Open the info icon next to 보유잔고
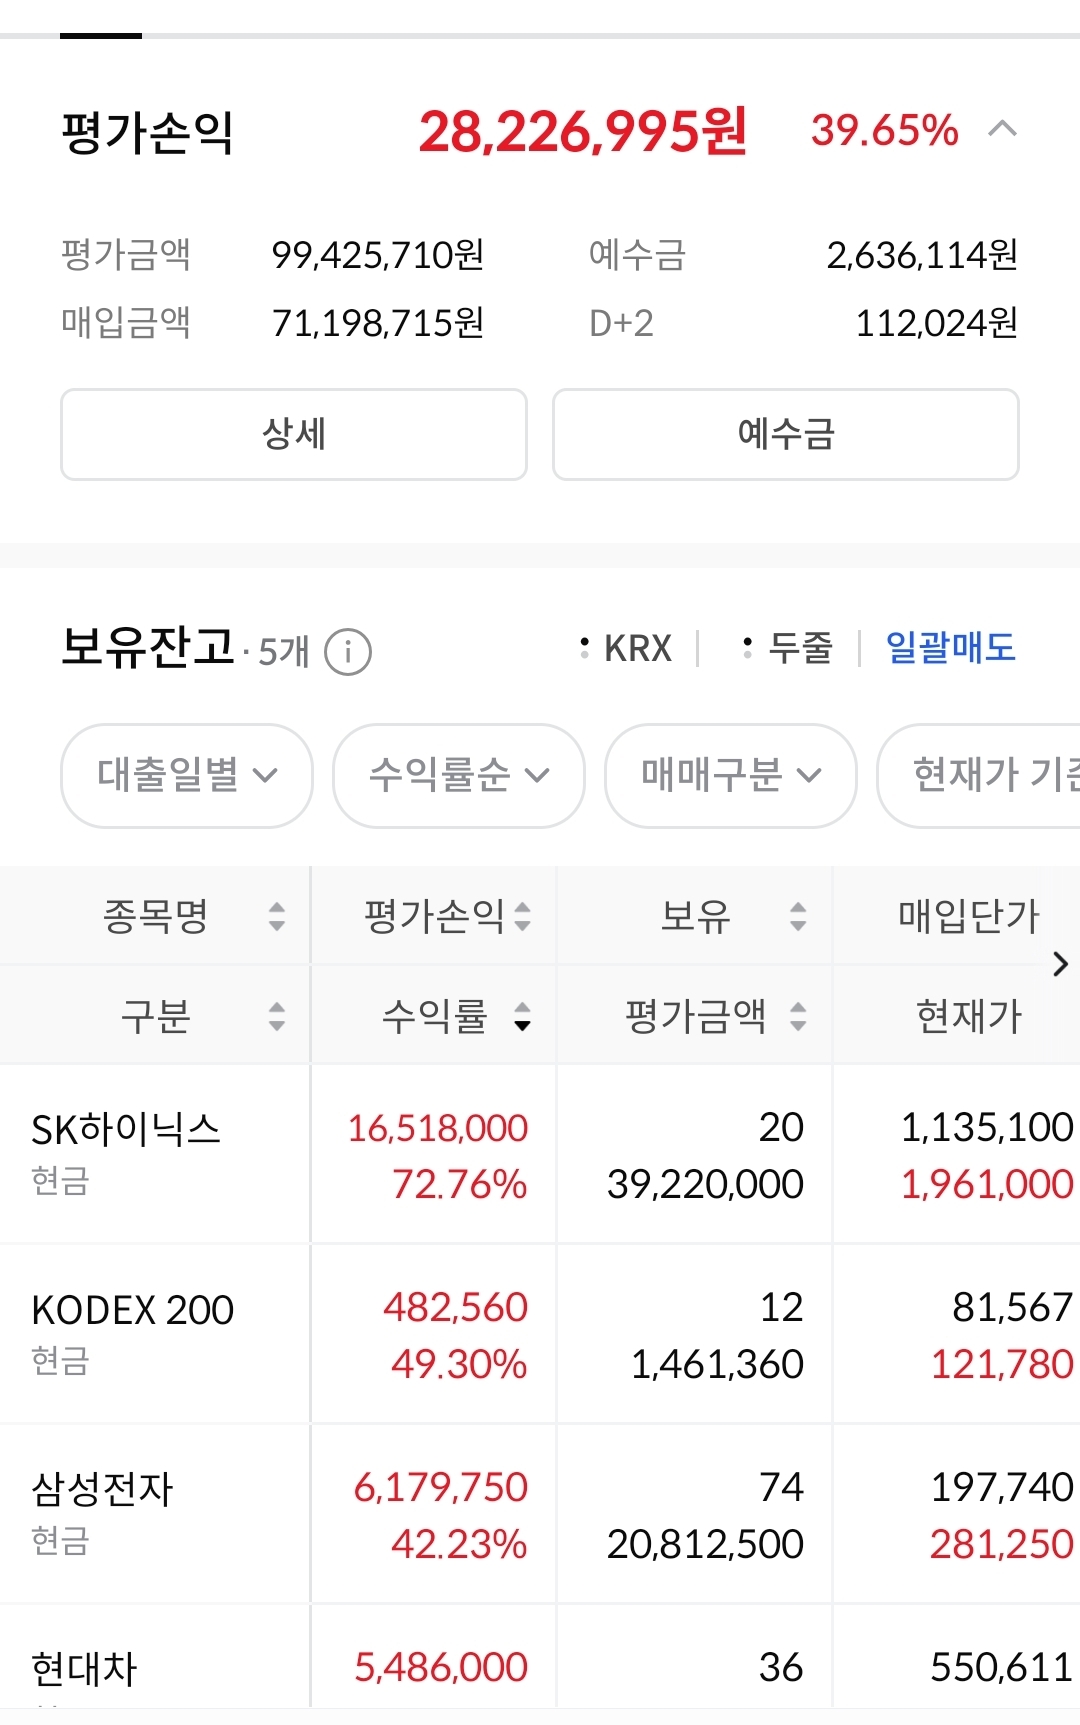Screen dimensions: 1080x1725 tap(348, 652)
